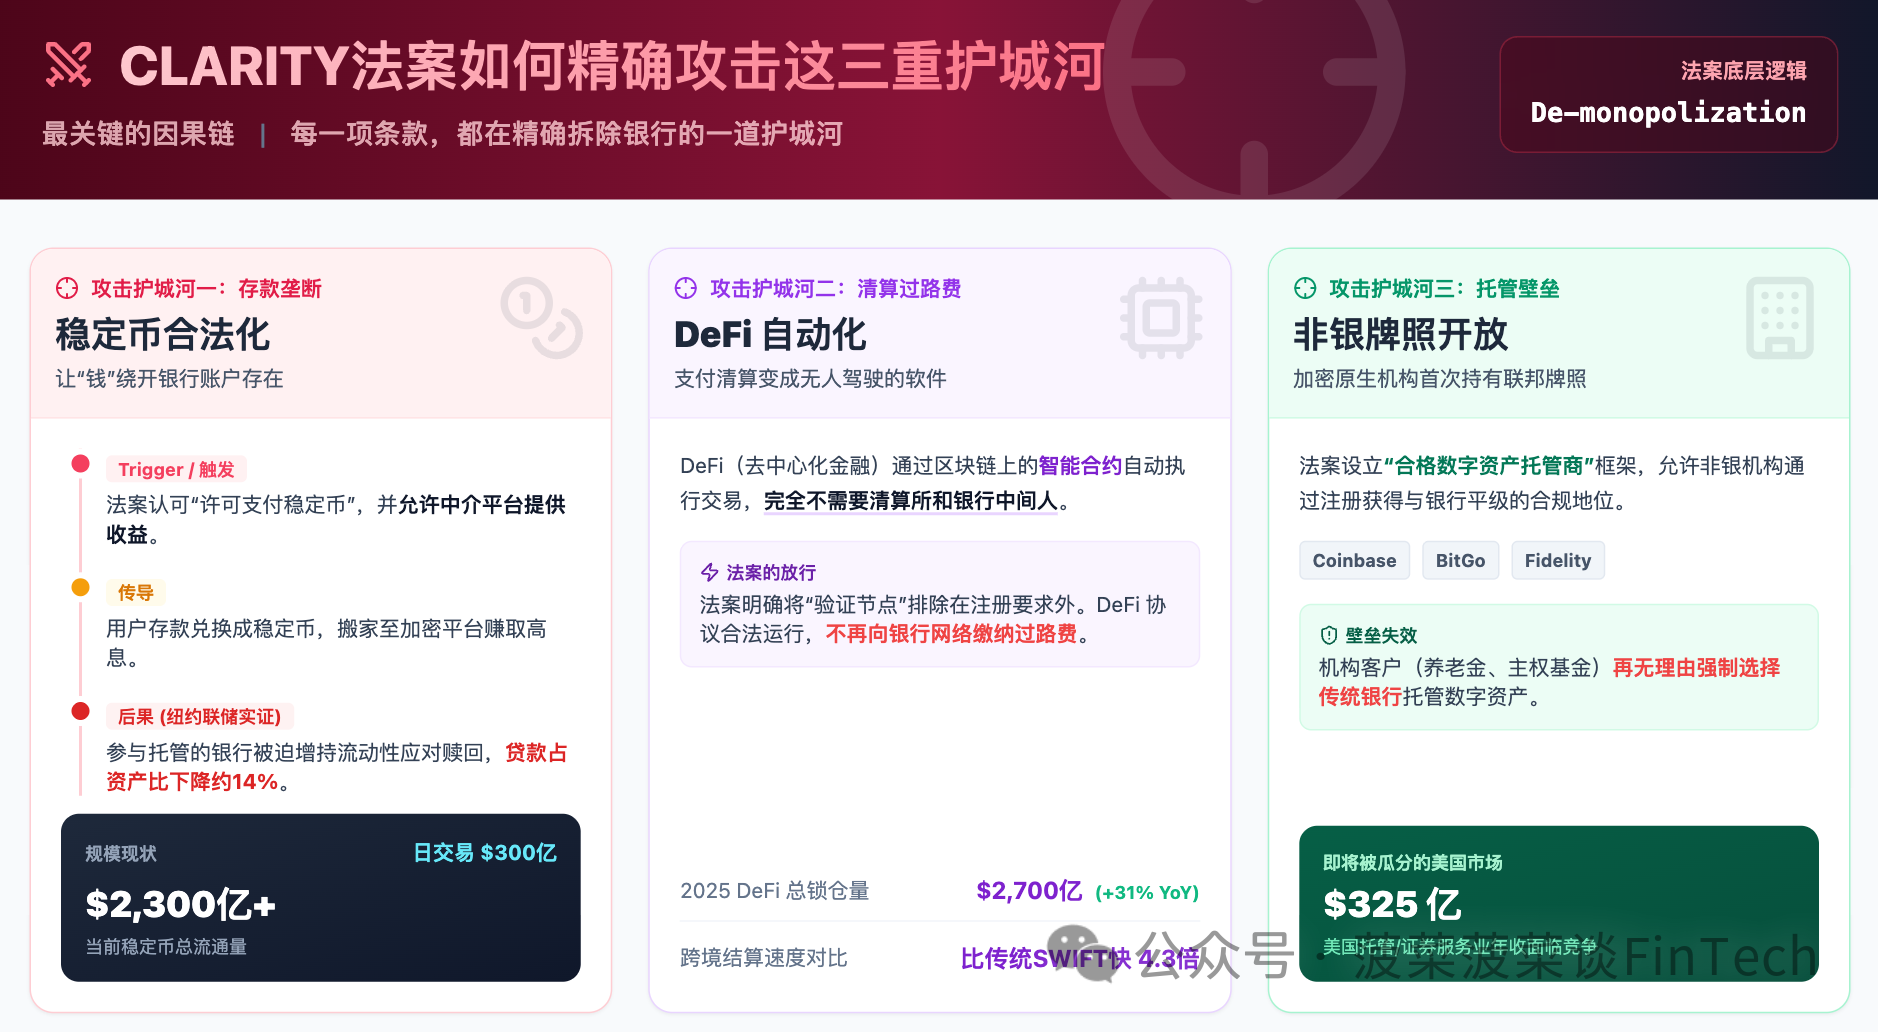This screenshot has height=1032, width=1878.
Task: Select the Fidelity tag
Action: pos(1557,560)
